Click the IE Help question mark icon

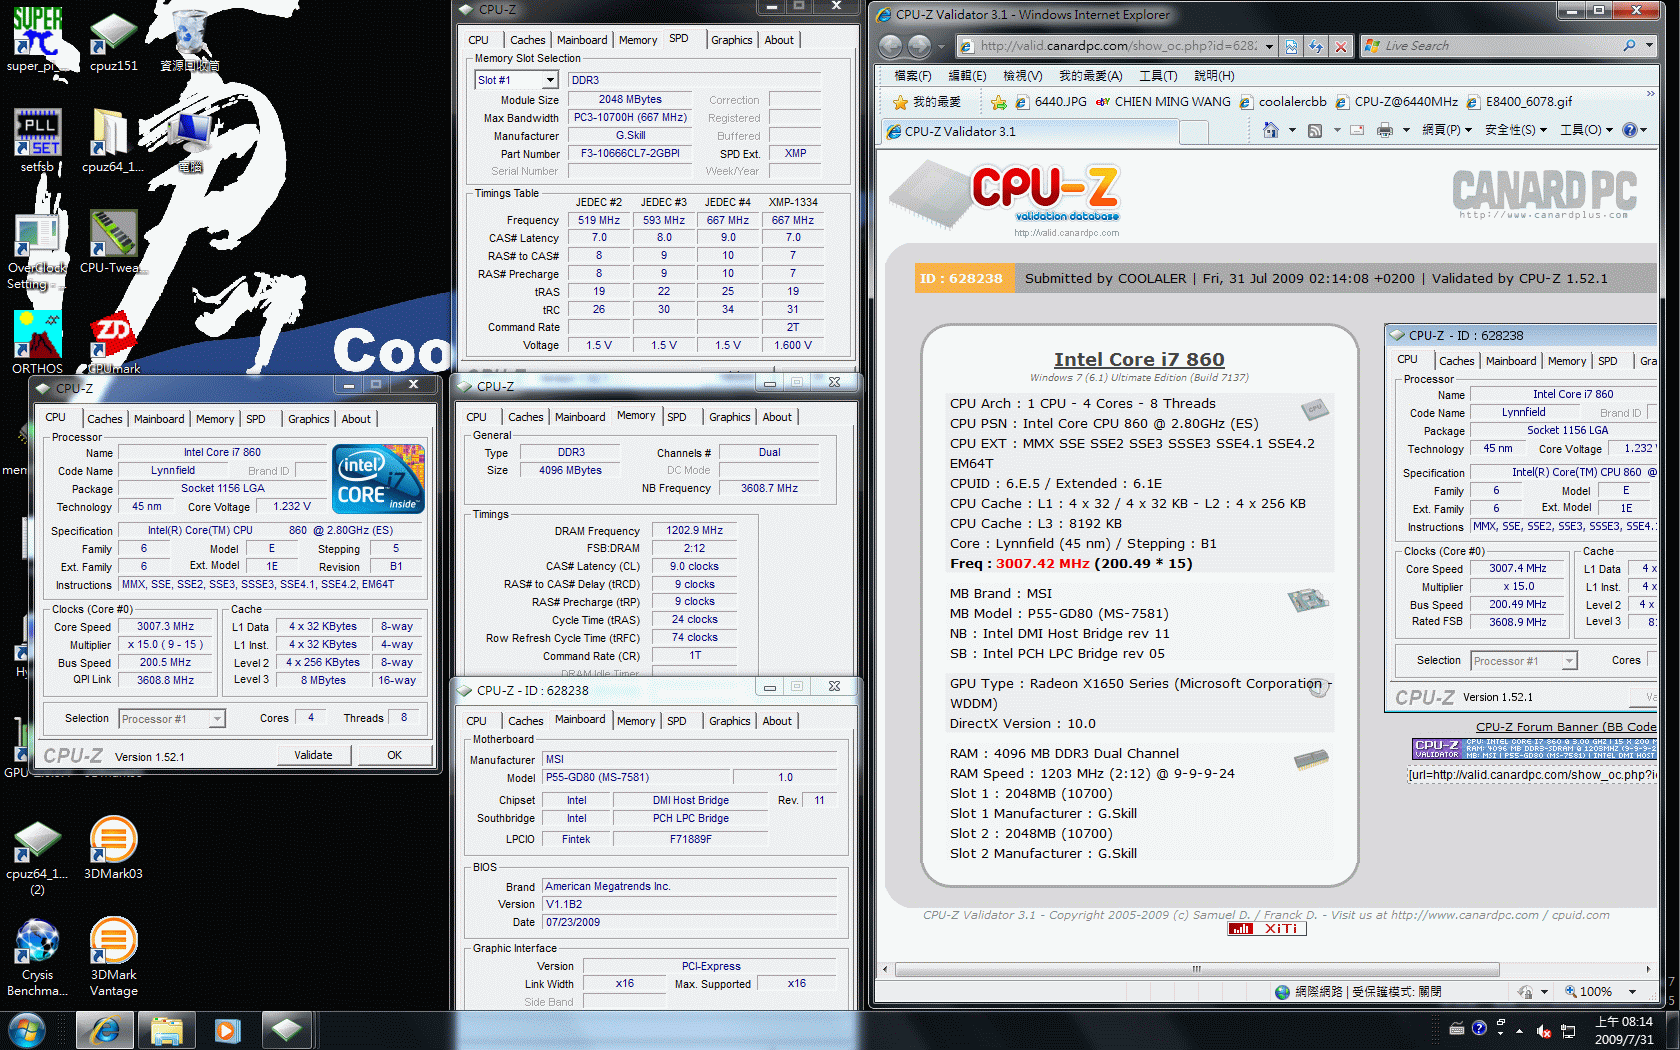point(1629,130)
